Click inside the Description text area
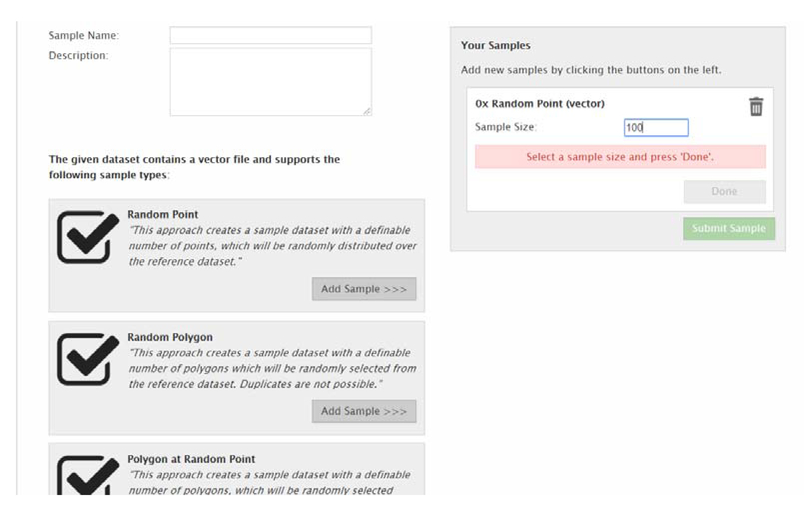804x510 pixels. (x=271, y=82)
